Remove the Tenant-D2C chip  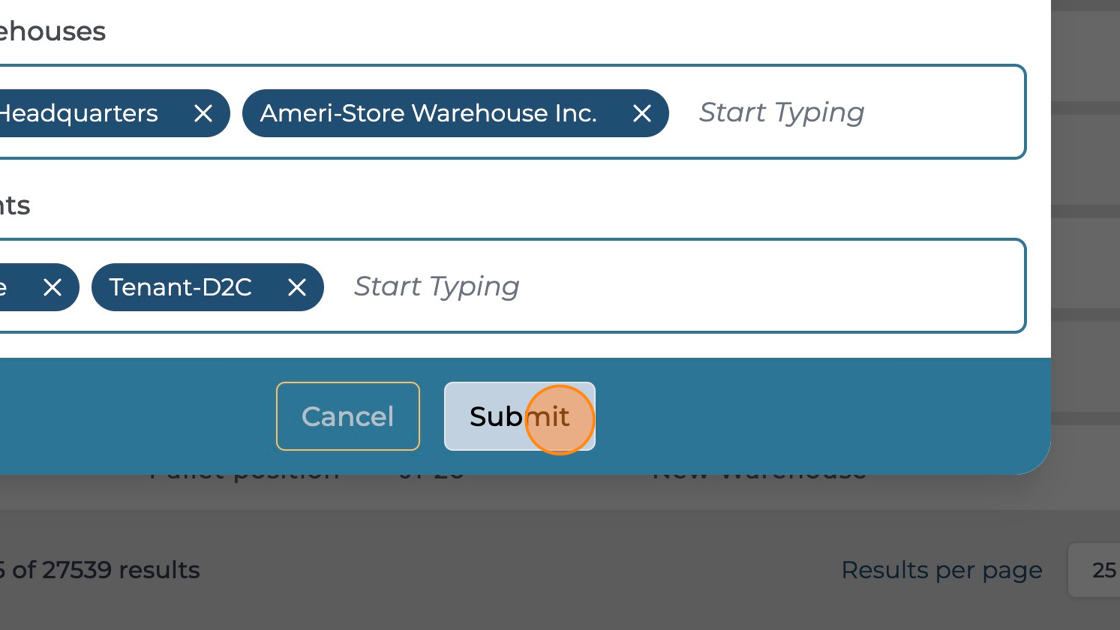click(297, 288)
